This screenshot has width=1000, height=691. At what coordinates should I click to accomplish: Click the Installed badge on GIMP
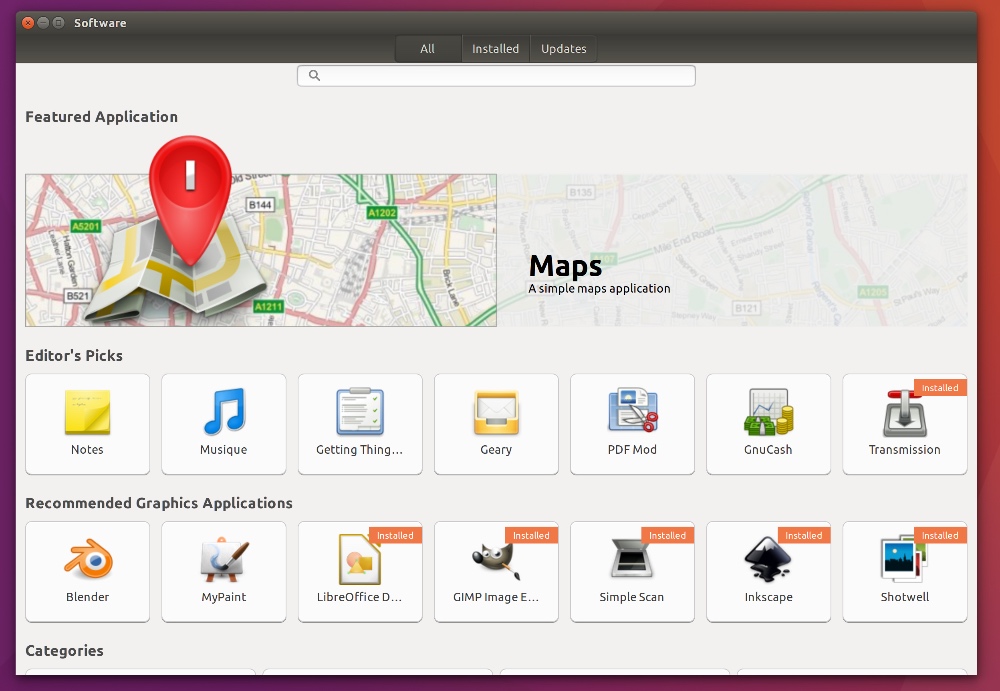531,535
